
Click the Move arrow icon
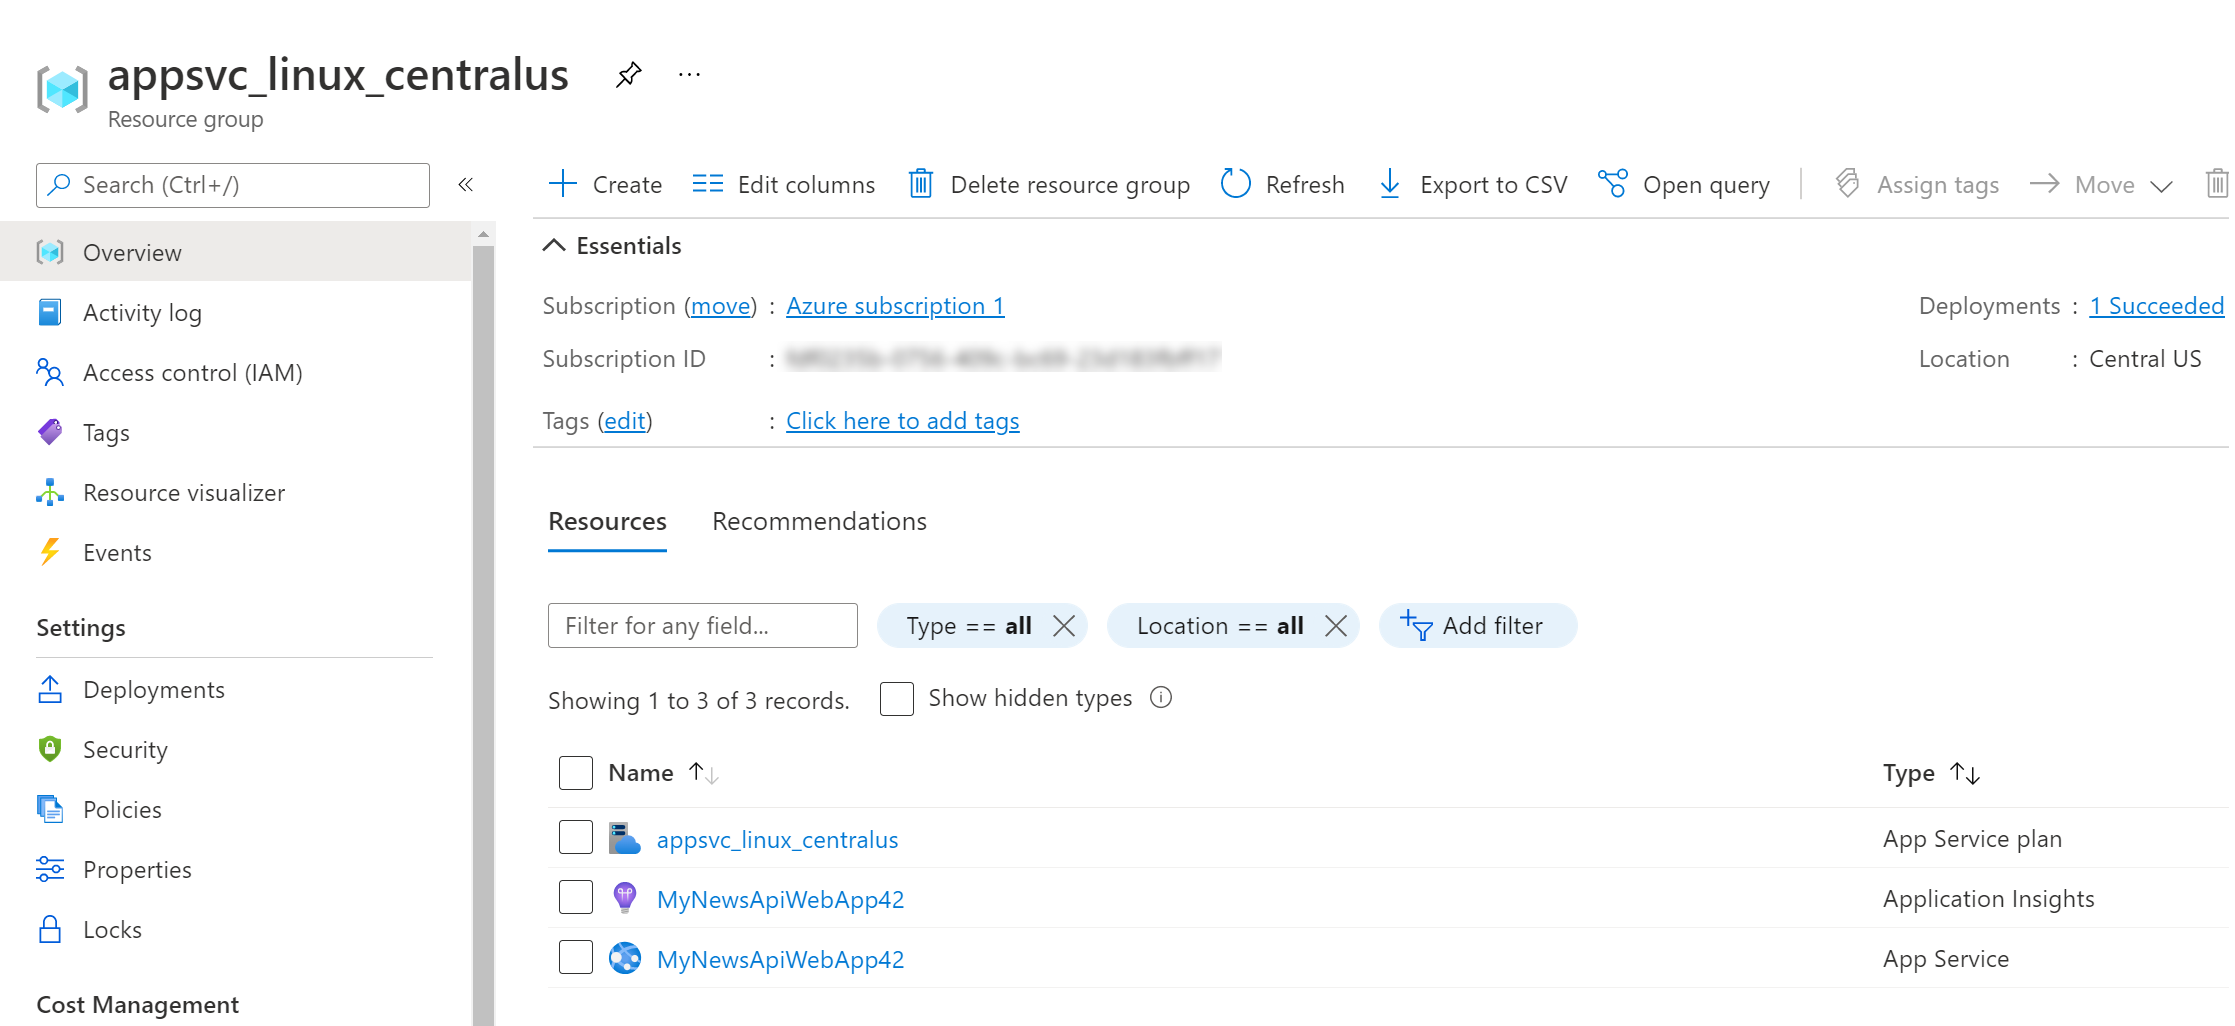tap(2044, 184)
